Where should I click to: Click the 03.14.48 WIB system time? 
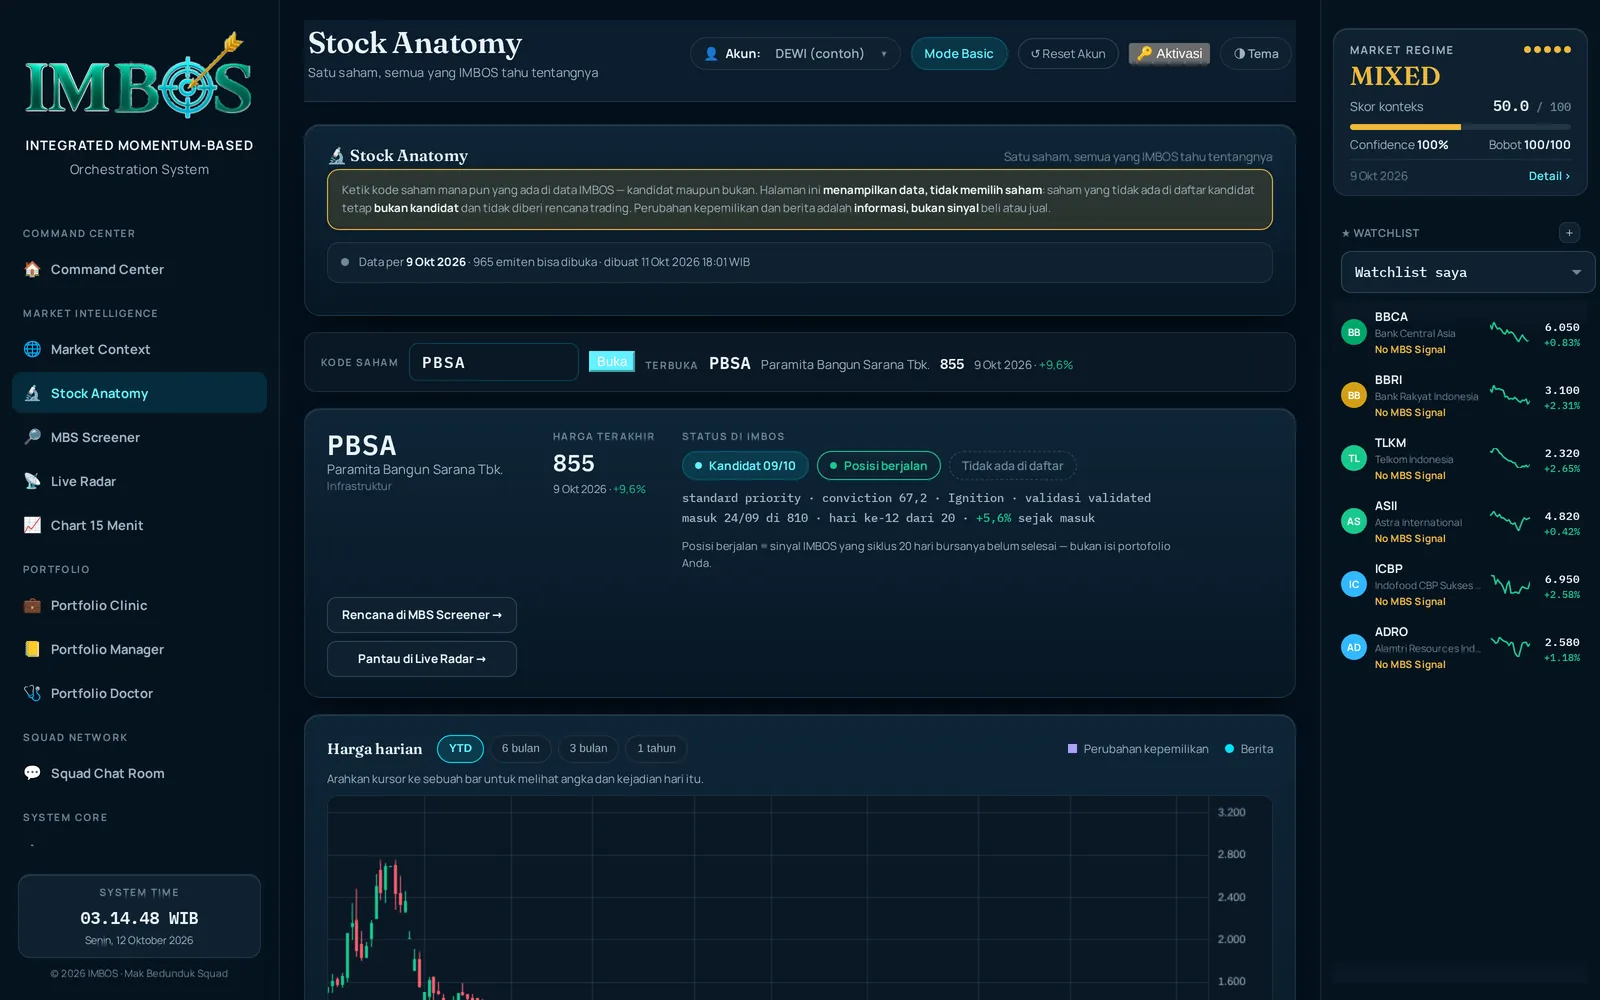pyautogui.click(x=139, y=918)
